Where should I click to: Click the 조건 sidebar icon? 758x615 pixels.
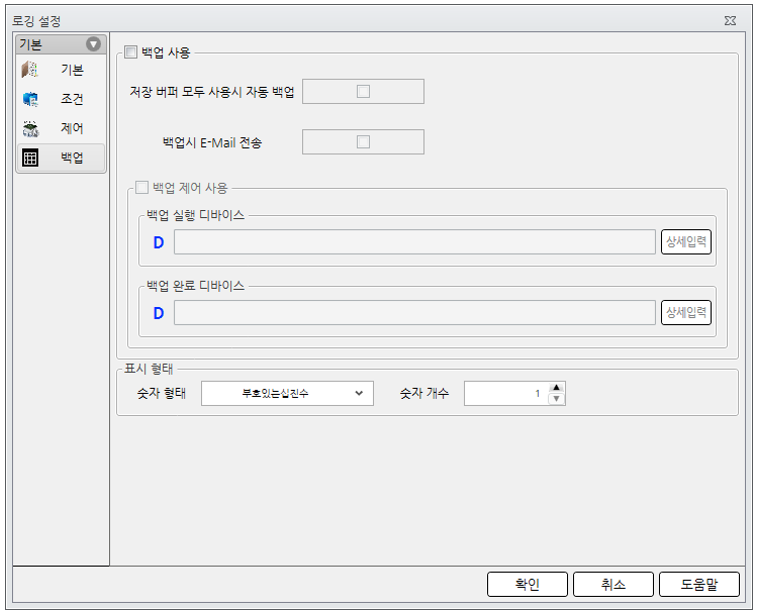[30, 99]
